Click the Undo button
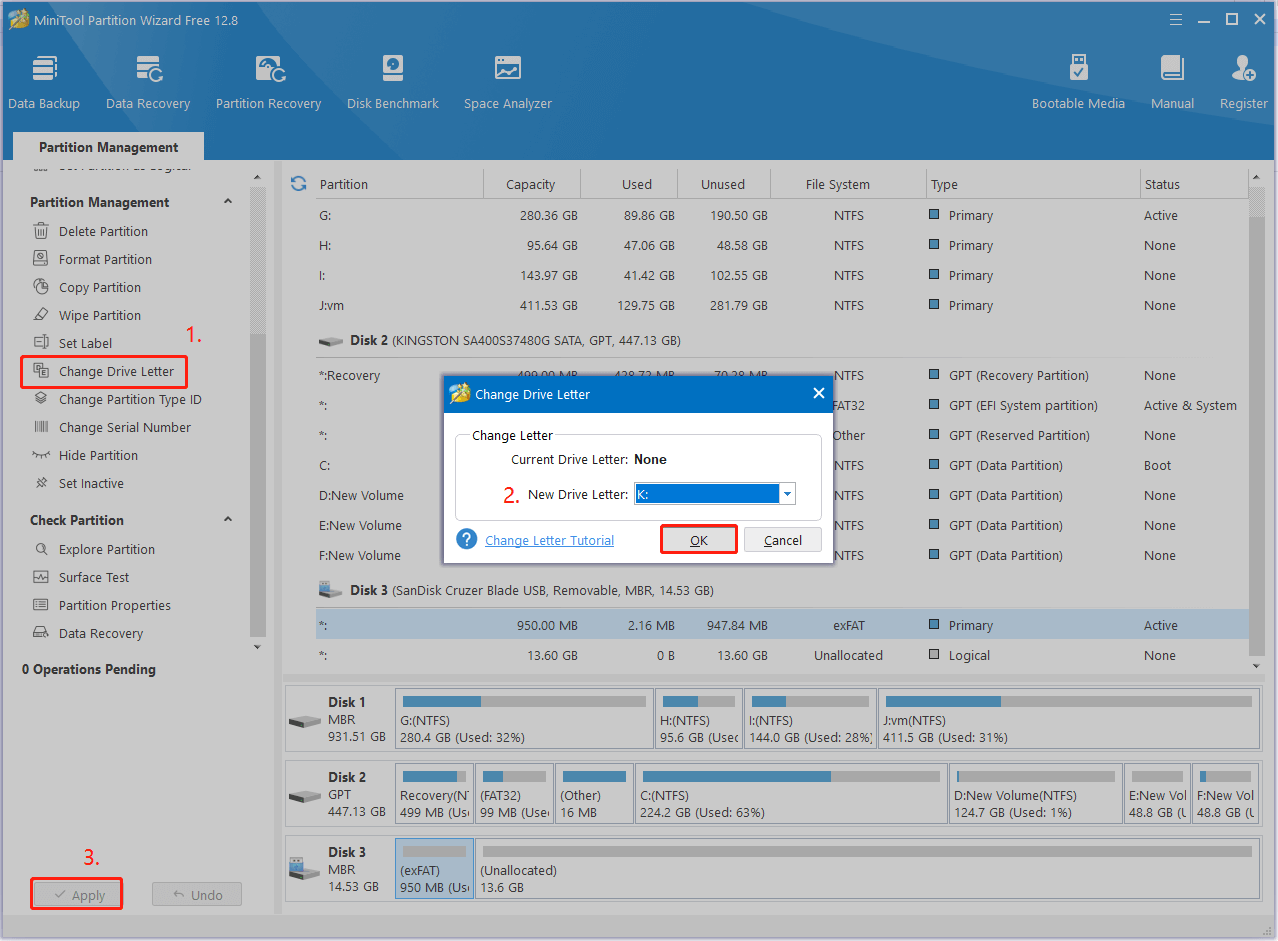The height and width of the screenshot is (941, 1278). pyautogui.click(x=197, y=895)
